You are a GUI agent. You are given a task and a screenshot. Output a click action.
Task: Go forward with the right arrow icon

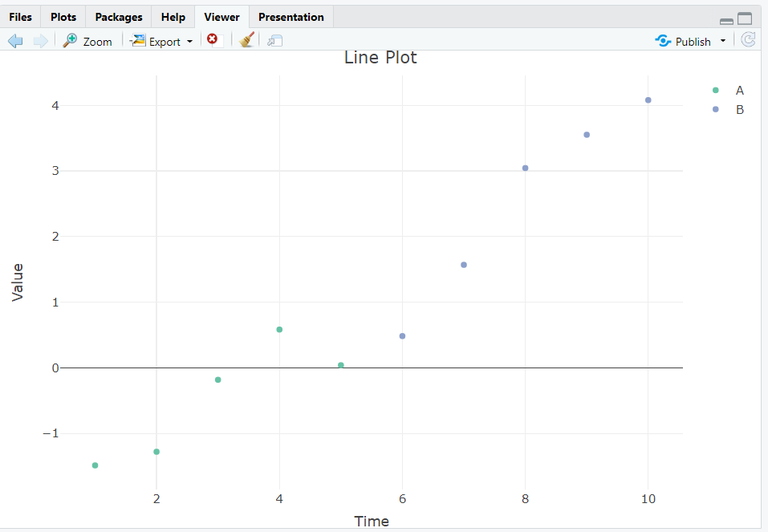pos(41,41)
